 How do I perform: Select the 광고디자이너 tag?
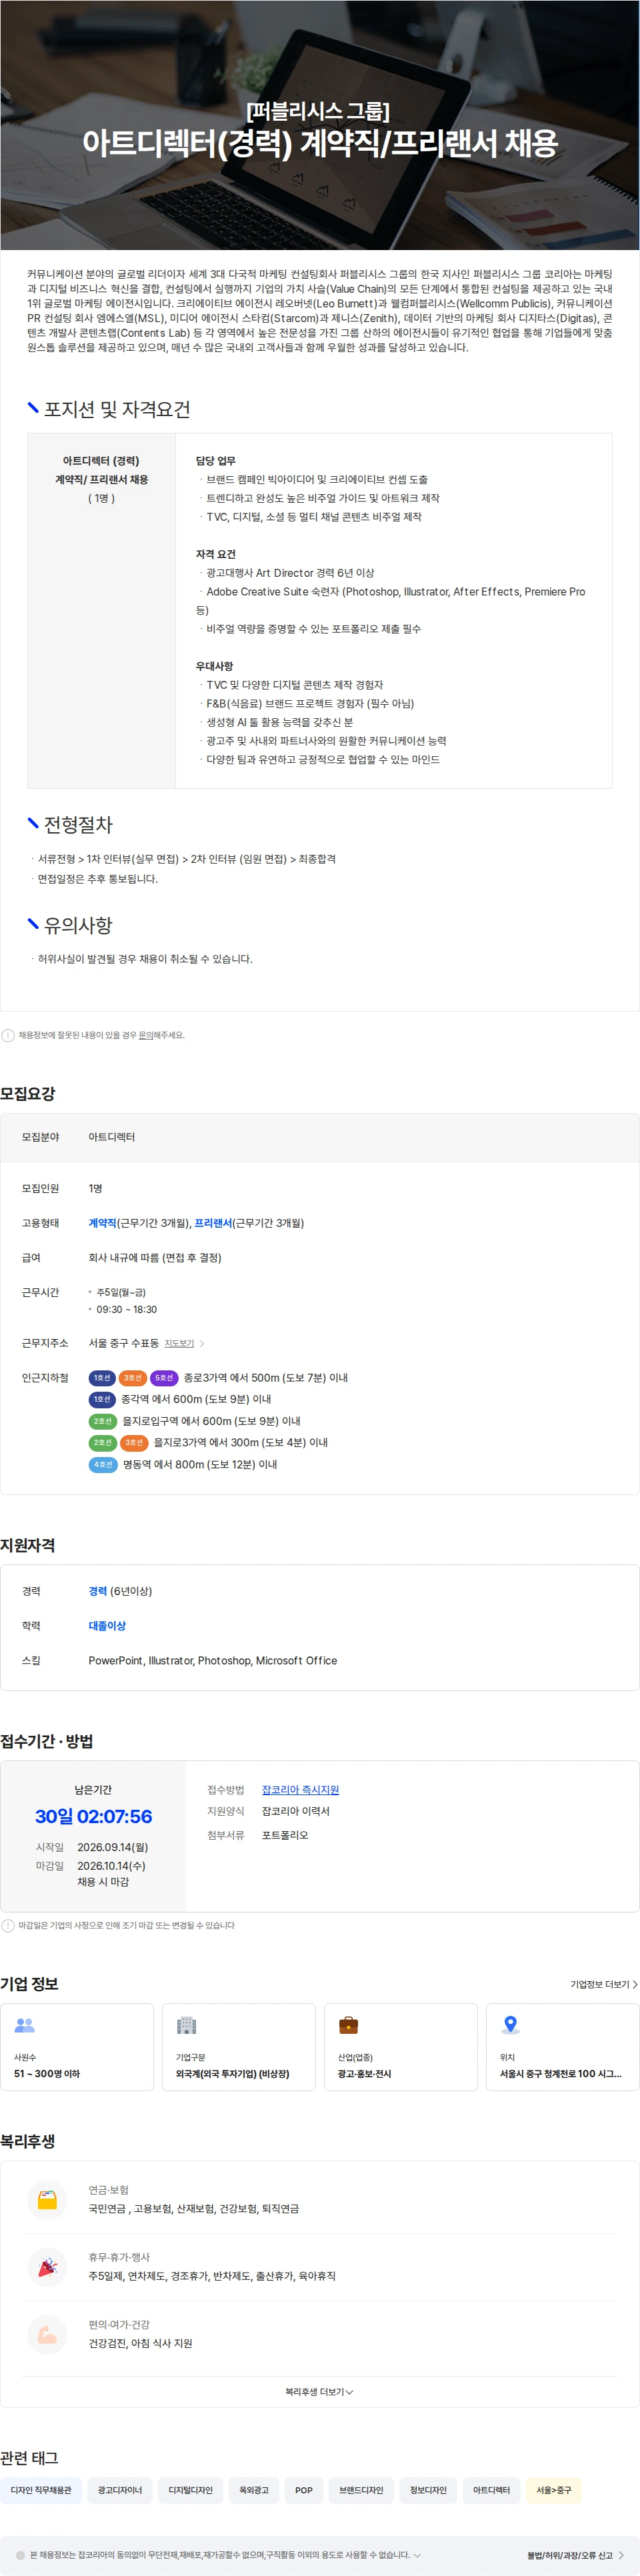coord(120,2490)
